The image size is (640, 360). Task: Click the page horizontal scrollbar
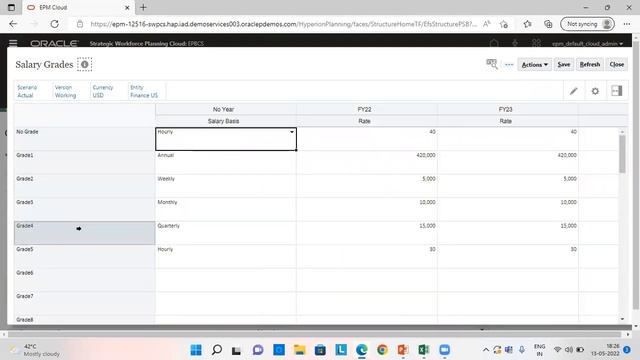(x=316, y=334)
